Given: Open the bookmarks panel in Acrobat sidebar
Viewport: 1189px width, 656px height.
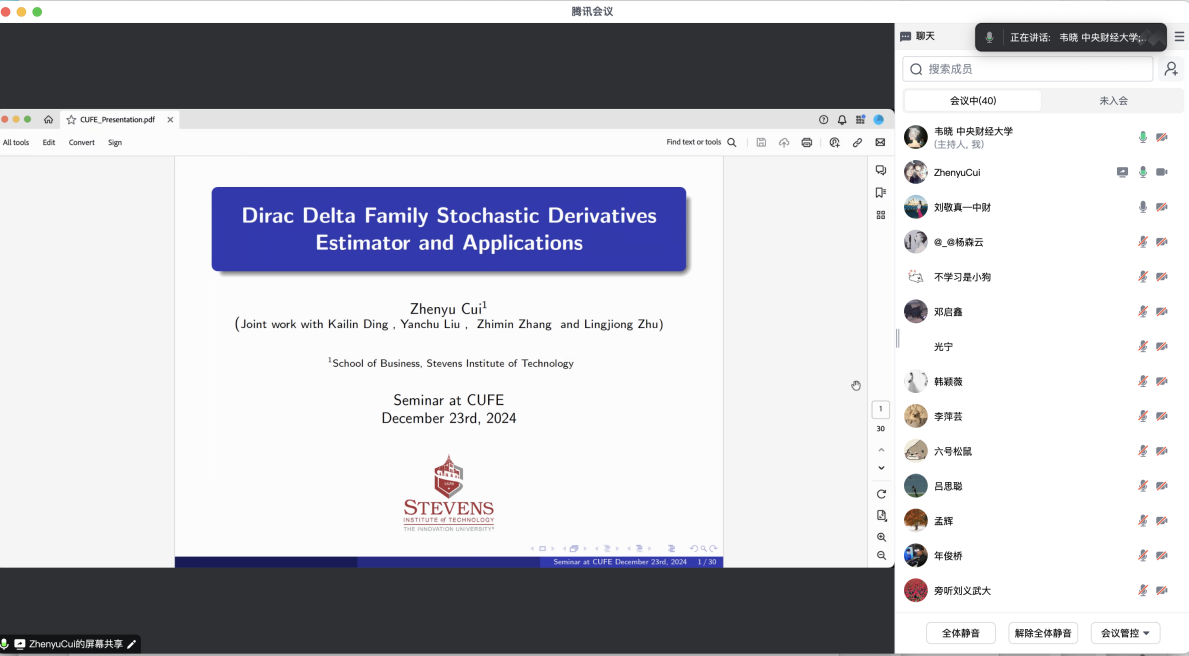Looking at the screenshot, I should [881, 193].
